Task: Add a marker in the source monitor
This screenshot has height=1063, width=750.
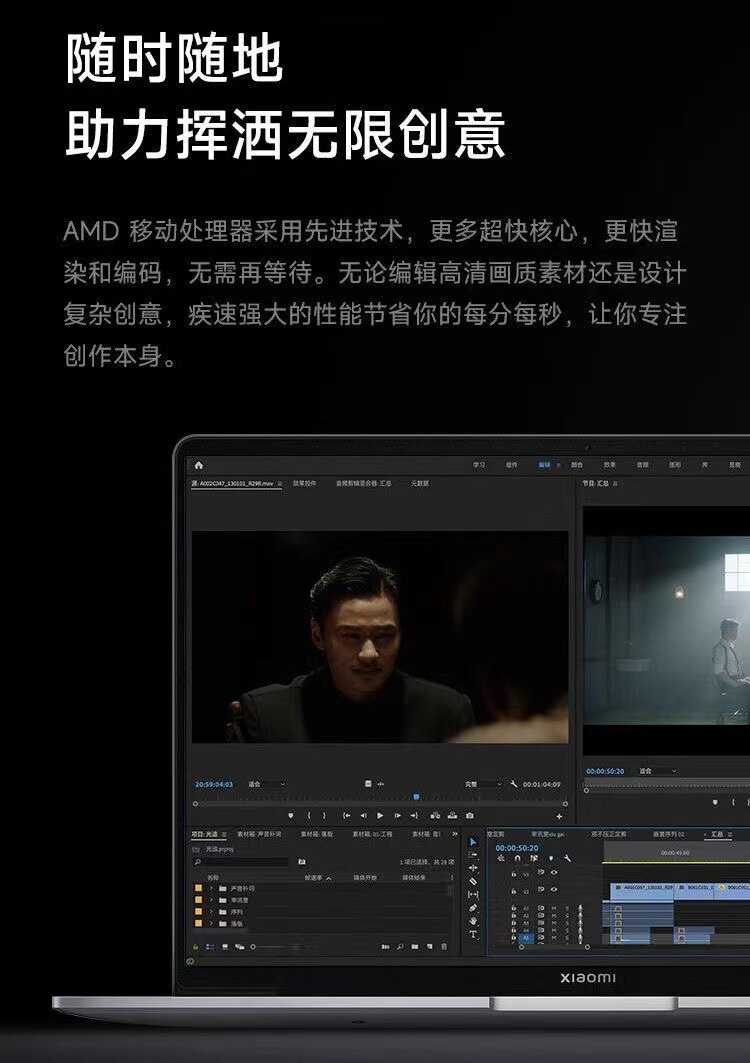Action: pos(290,816)
